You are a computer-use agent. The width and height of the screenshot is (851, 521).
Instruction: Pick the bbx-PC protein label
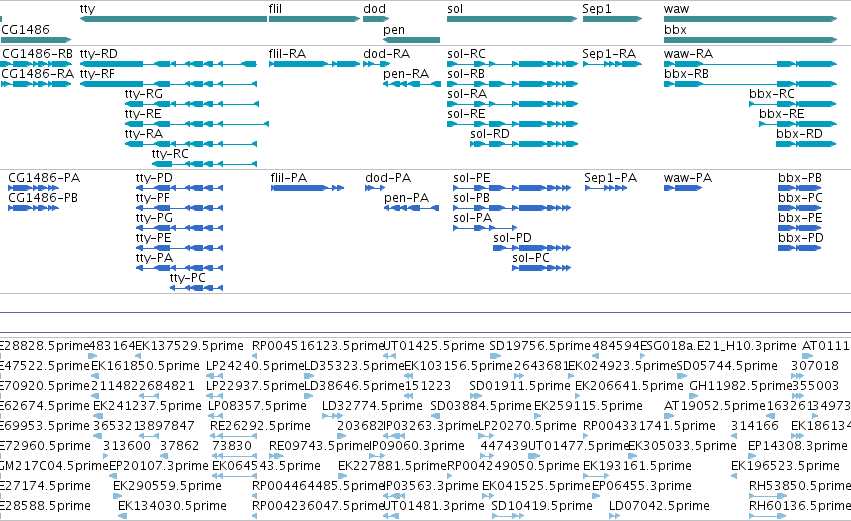tap(800, 198)
